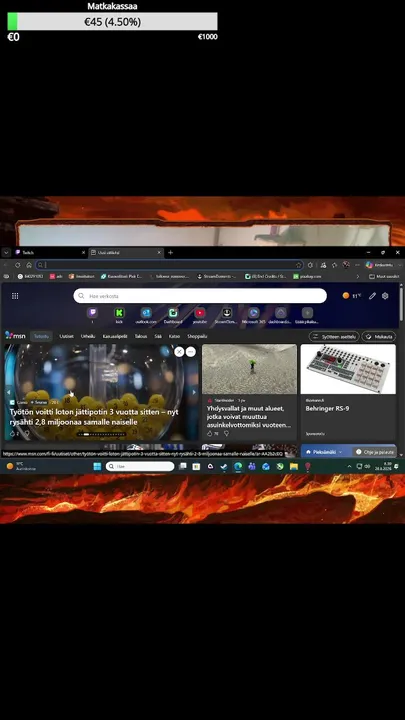This screenshot has height=720, width=405.
Task: Open the new tab plus button
Action: tap(170, 253)
